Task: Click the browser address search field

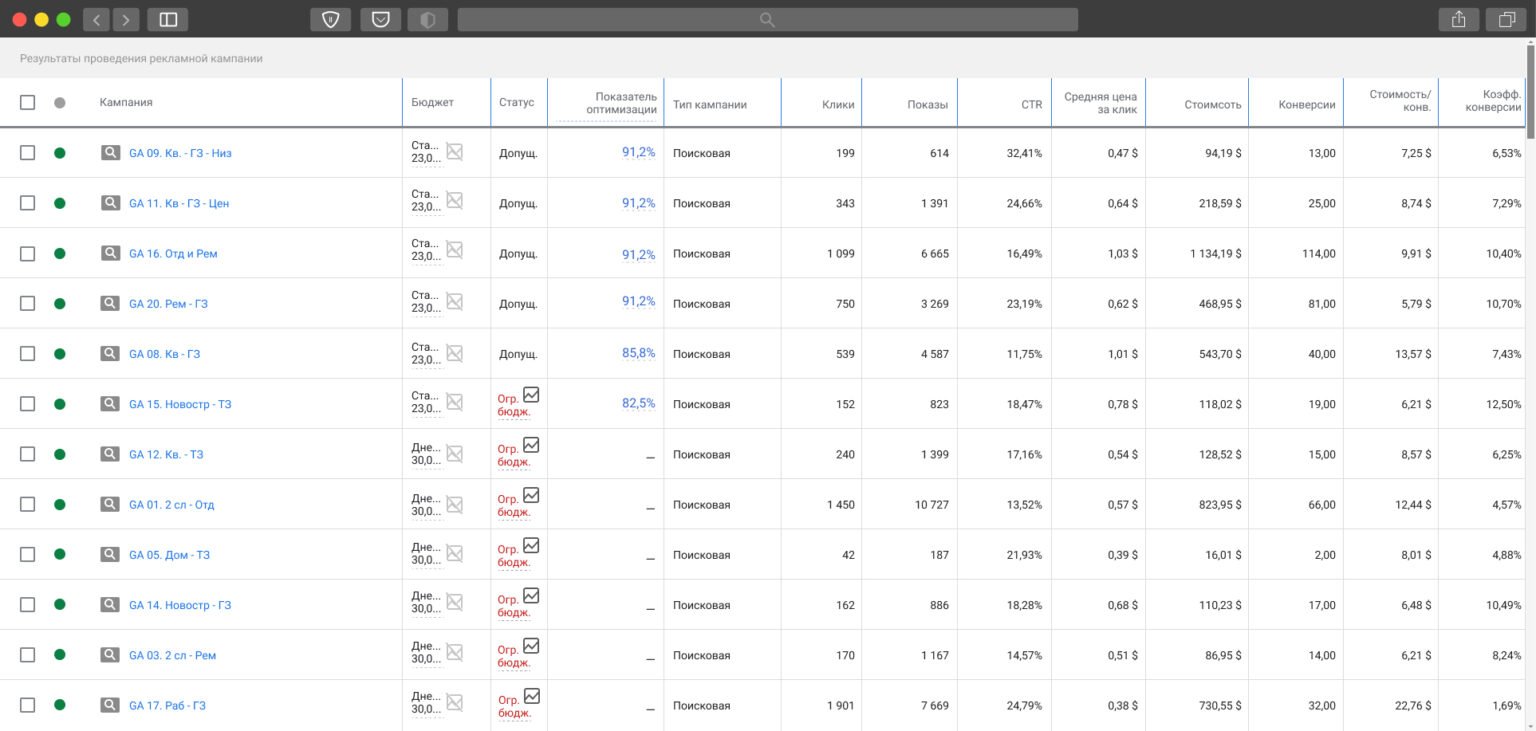Action: click(767, 19)
